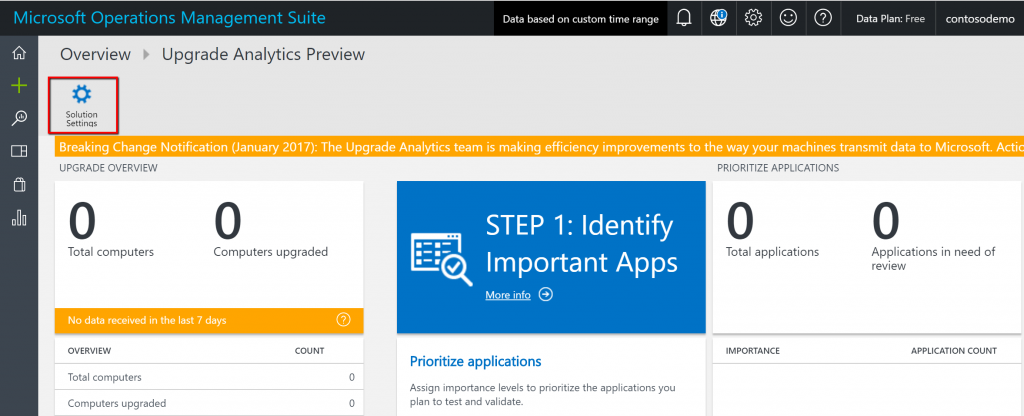The width and height of the screenshot is (1024, 416).
Task: Click Microsoft Operations Management Suite title
Action: [x=169, y=18]
